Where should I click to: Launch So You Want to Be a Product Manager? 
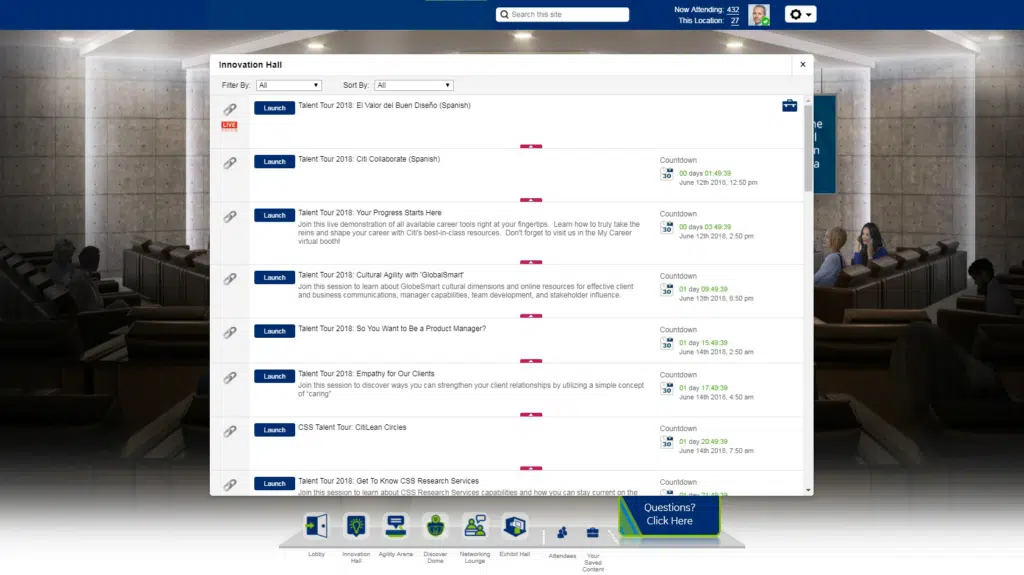[274, 331]
